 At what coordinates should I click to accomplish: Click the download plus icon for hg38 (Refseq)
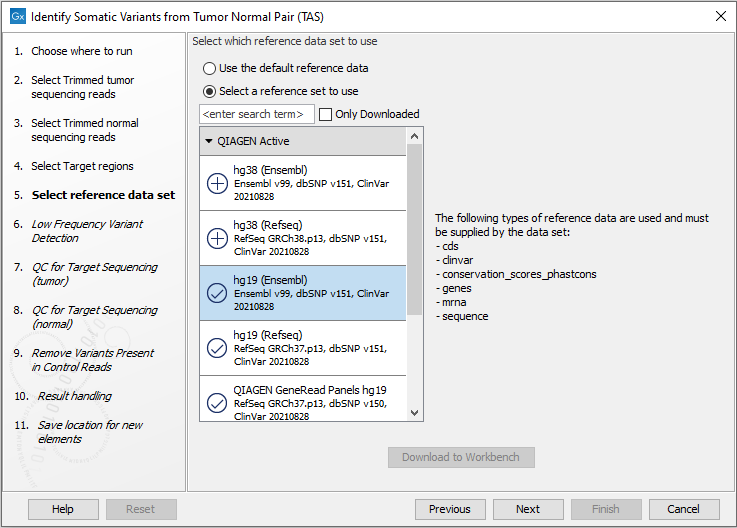pos(217,238)
